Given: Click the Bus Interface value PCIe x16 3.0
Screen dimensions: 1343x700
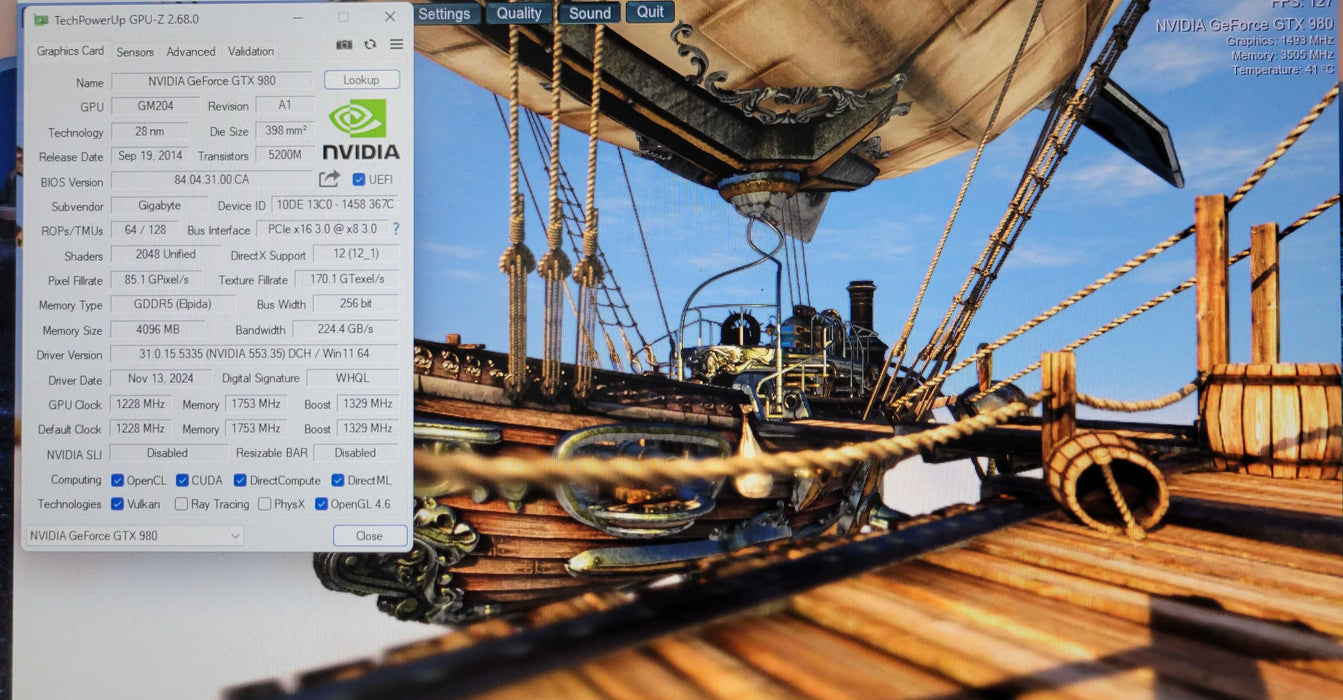Looking at the screenshot, I should [322, 230].
